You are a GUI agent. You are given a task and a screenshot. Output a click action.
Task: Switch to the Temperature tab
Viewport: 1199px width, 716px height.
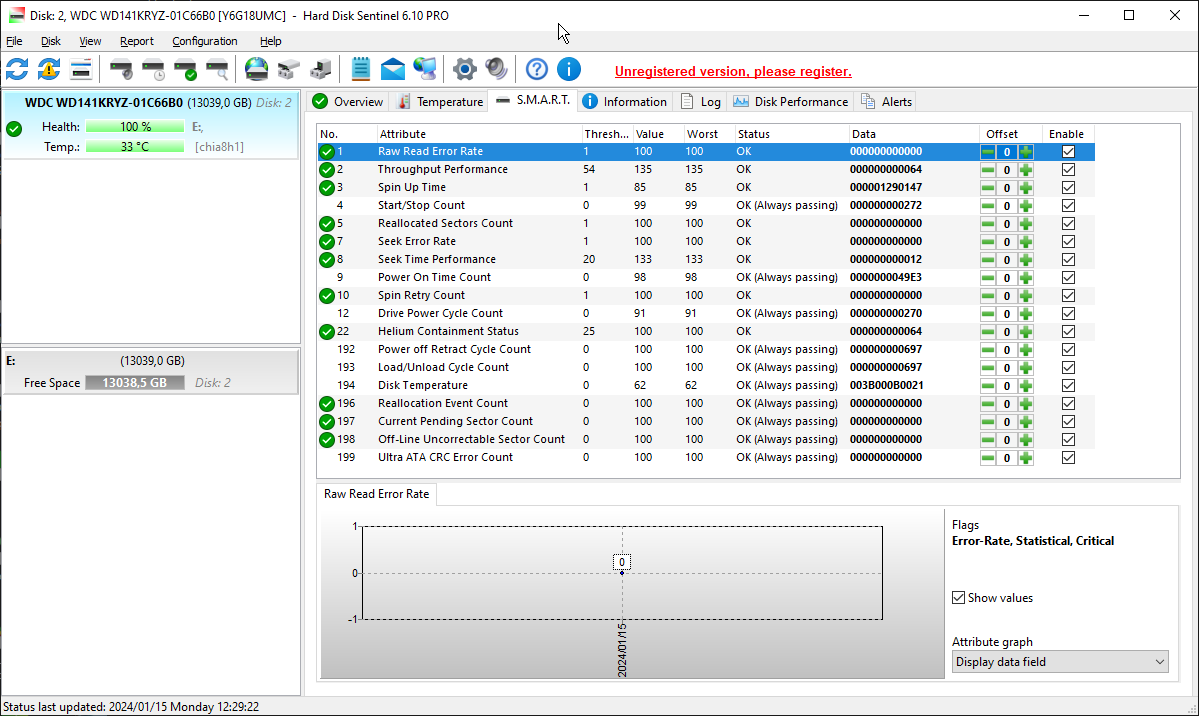pos(440,102)
